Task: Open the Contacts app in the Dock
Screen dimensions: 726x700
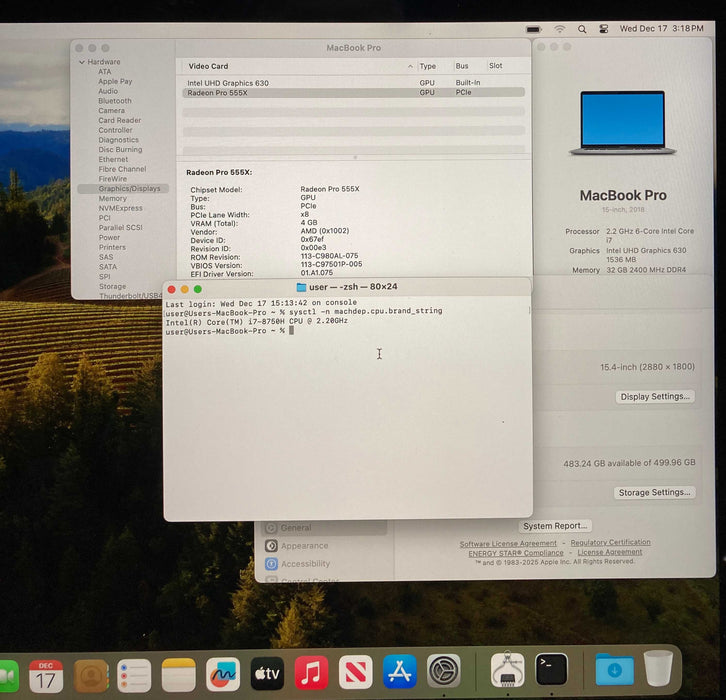Action: coord(91,676)
